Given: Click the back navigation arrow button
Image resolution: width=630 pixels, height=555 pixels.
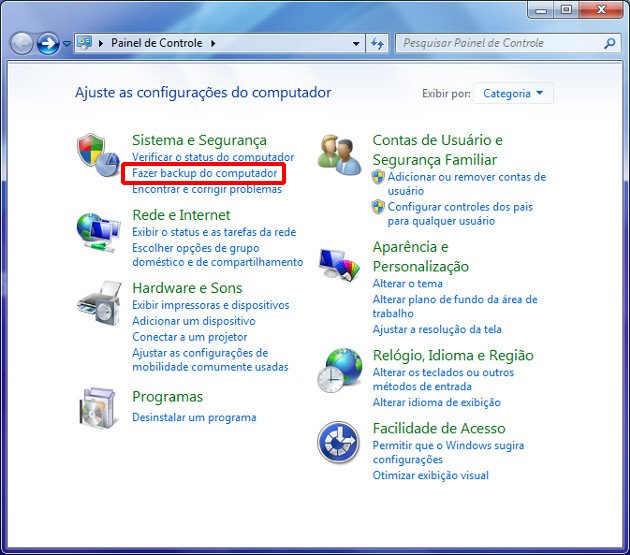Looking at the screenshot, I should [21, 43].
